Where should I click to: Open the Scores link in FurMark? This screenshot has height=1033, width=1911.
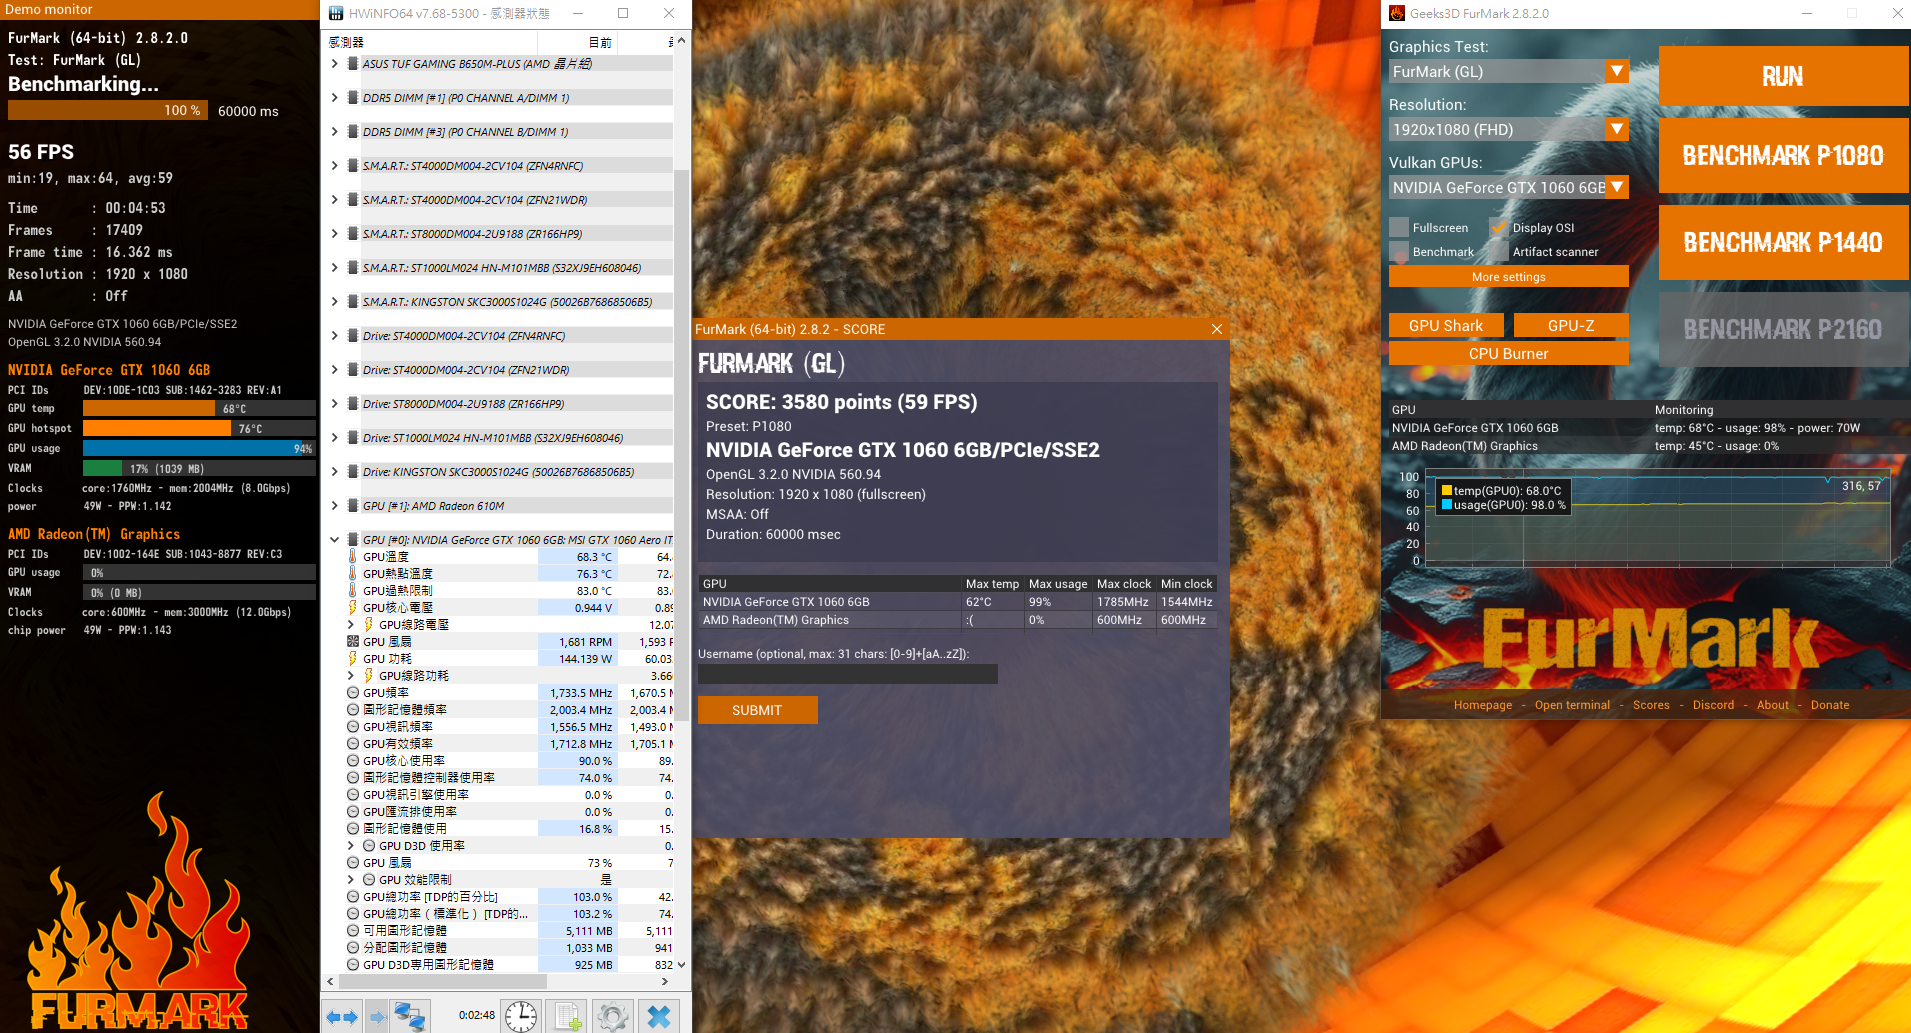1651,705
